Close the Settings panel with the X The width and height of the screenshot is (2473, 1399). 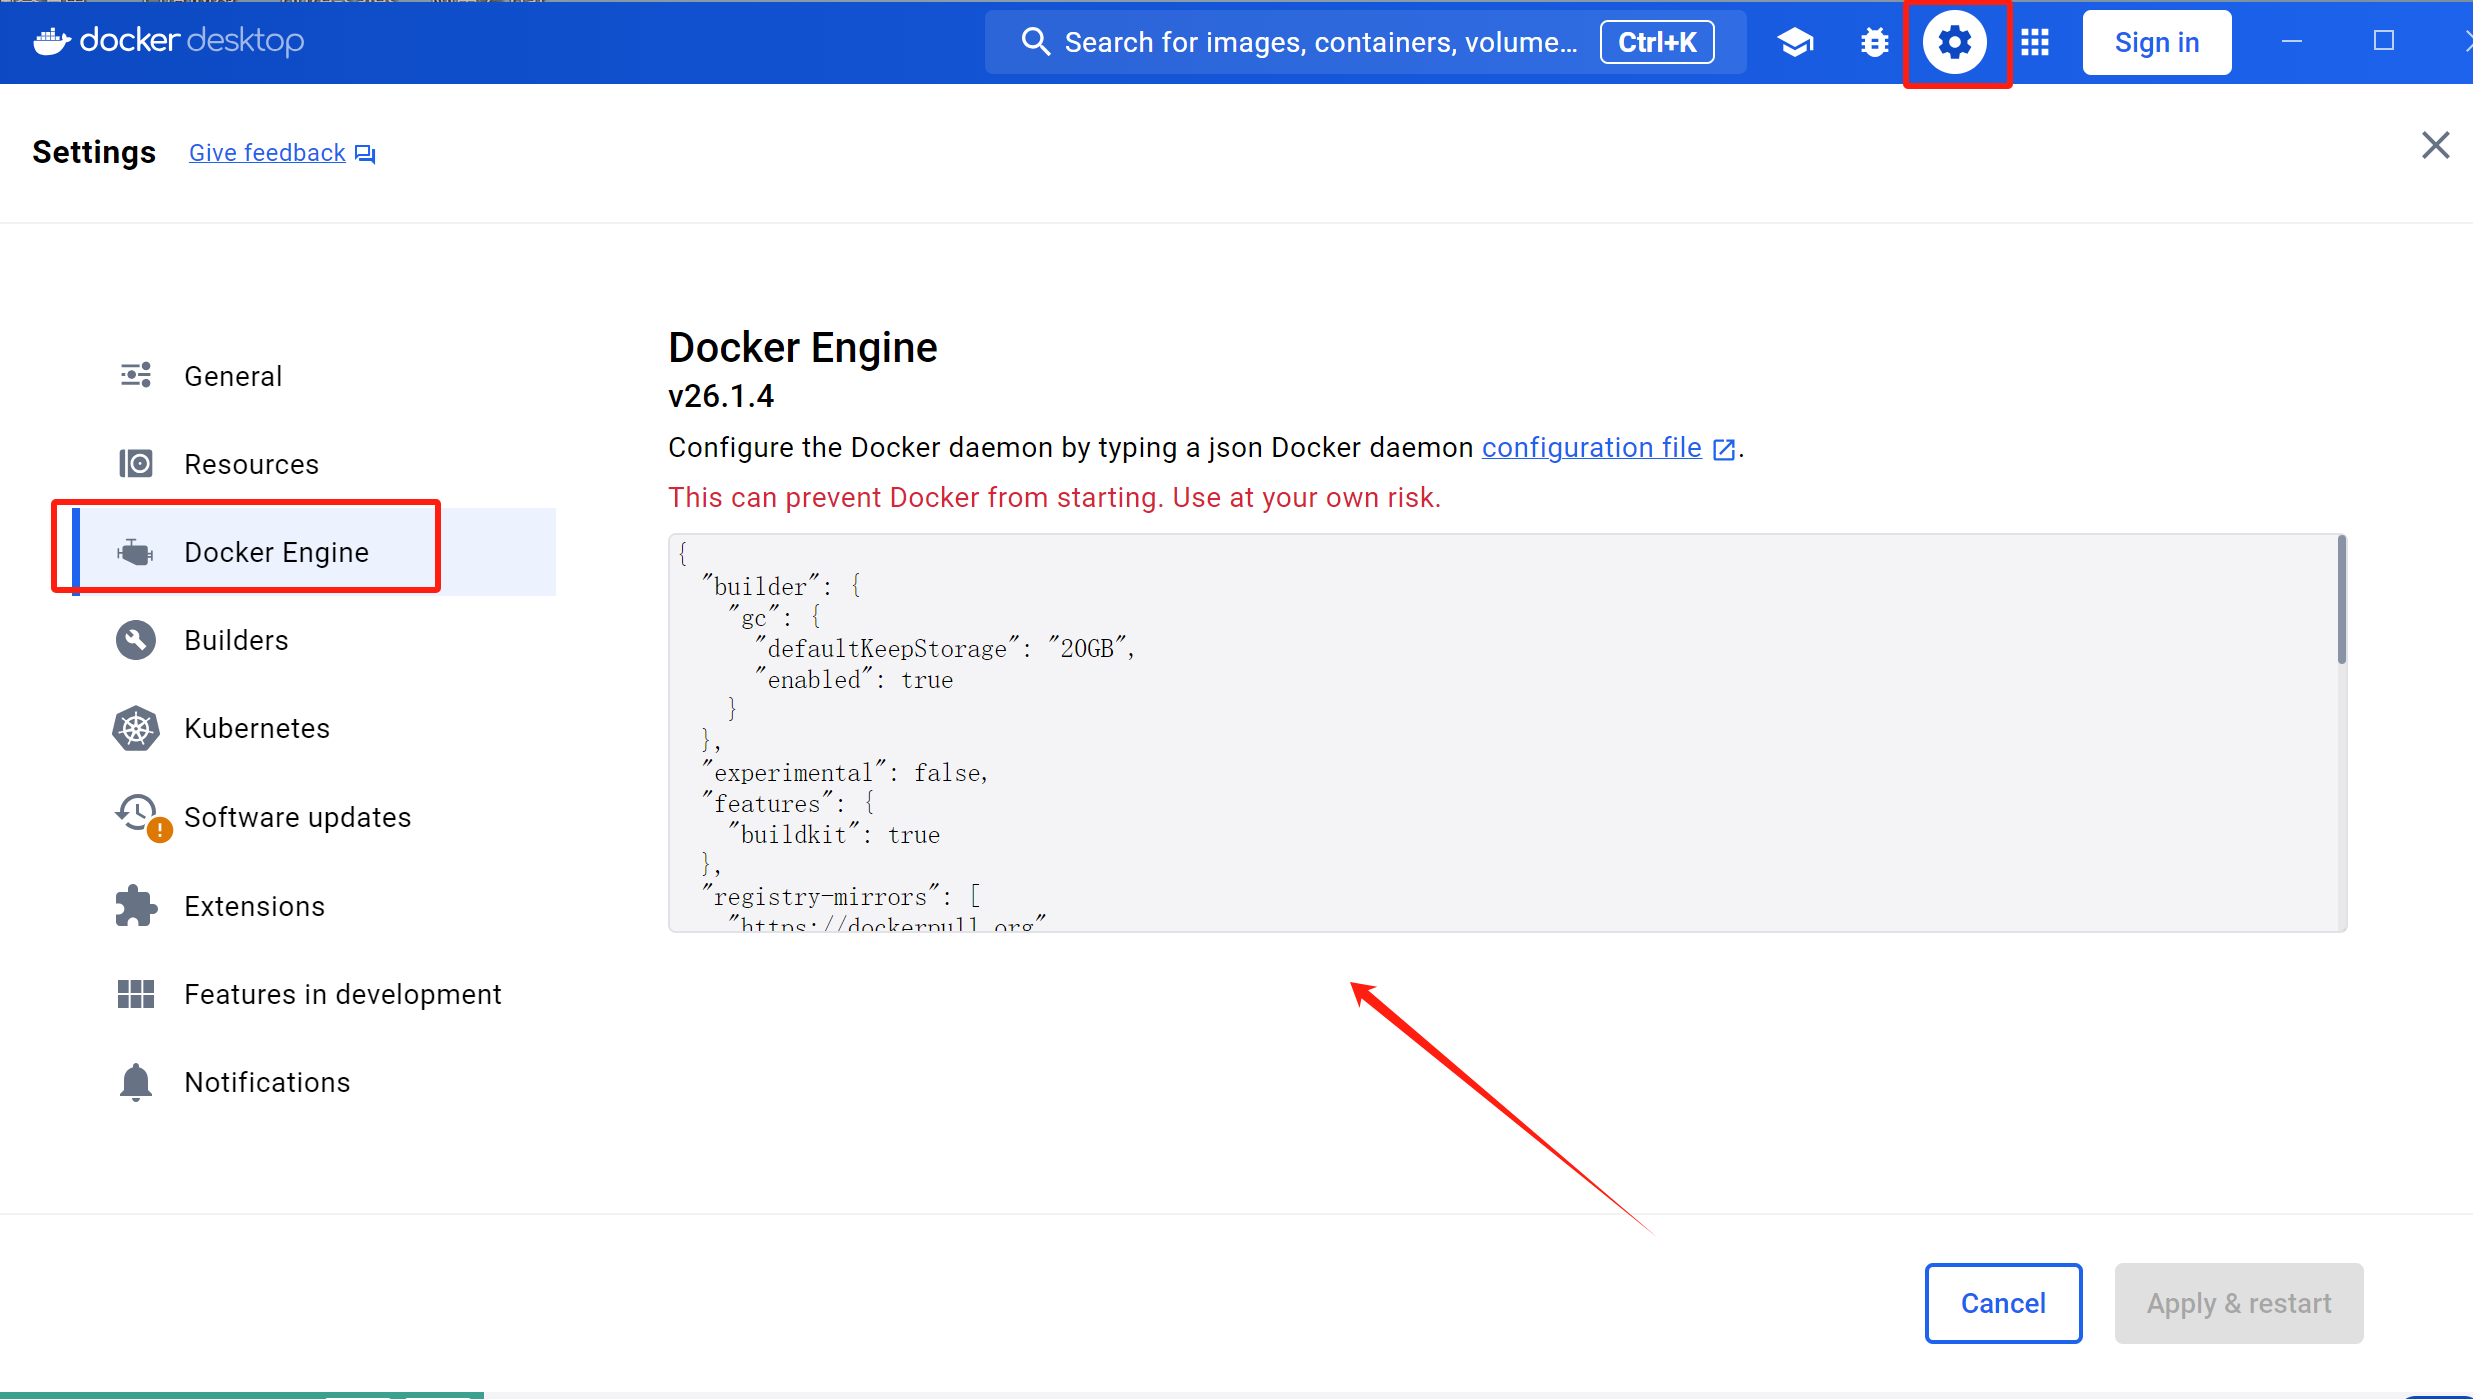coord(2435,145)
